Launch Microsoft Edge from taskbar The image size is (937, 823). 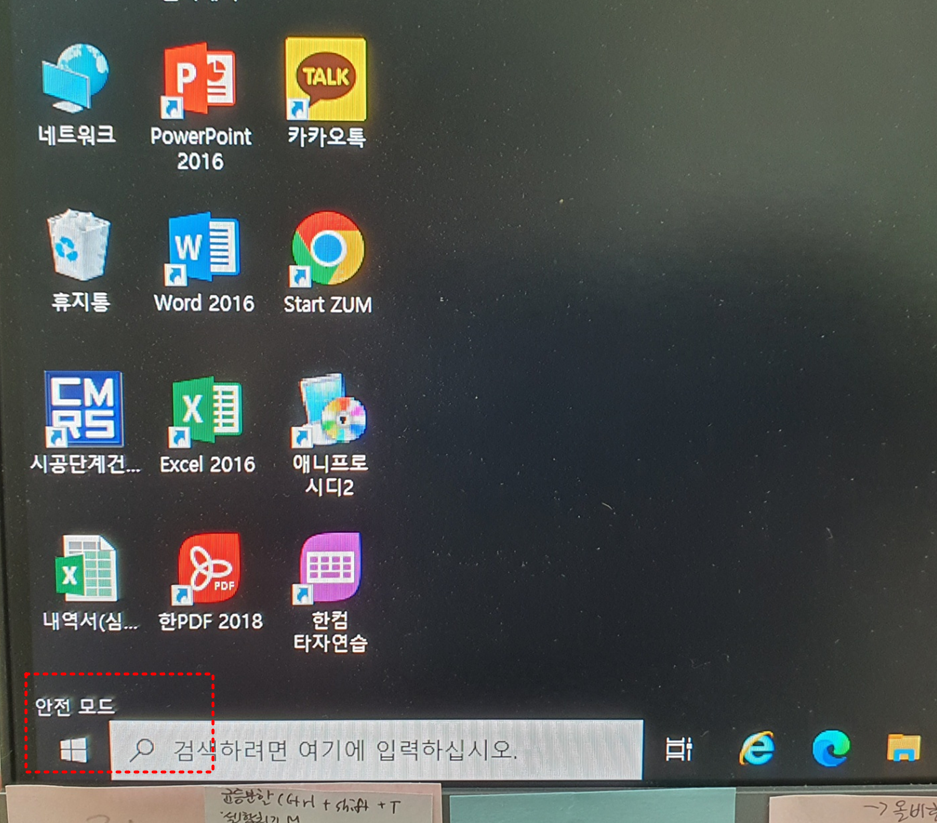831,748
